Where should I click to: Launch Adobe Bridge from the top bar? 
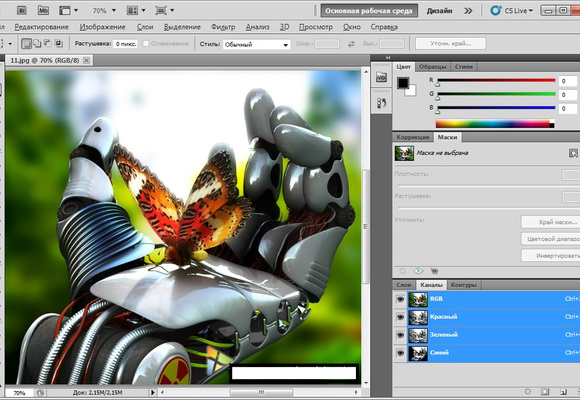(22, 10)
